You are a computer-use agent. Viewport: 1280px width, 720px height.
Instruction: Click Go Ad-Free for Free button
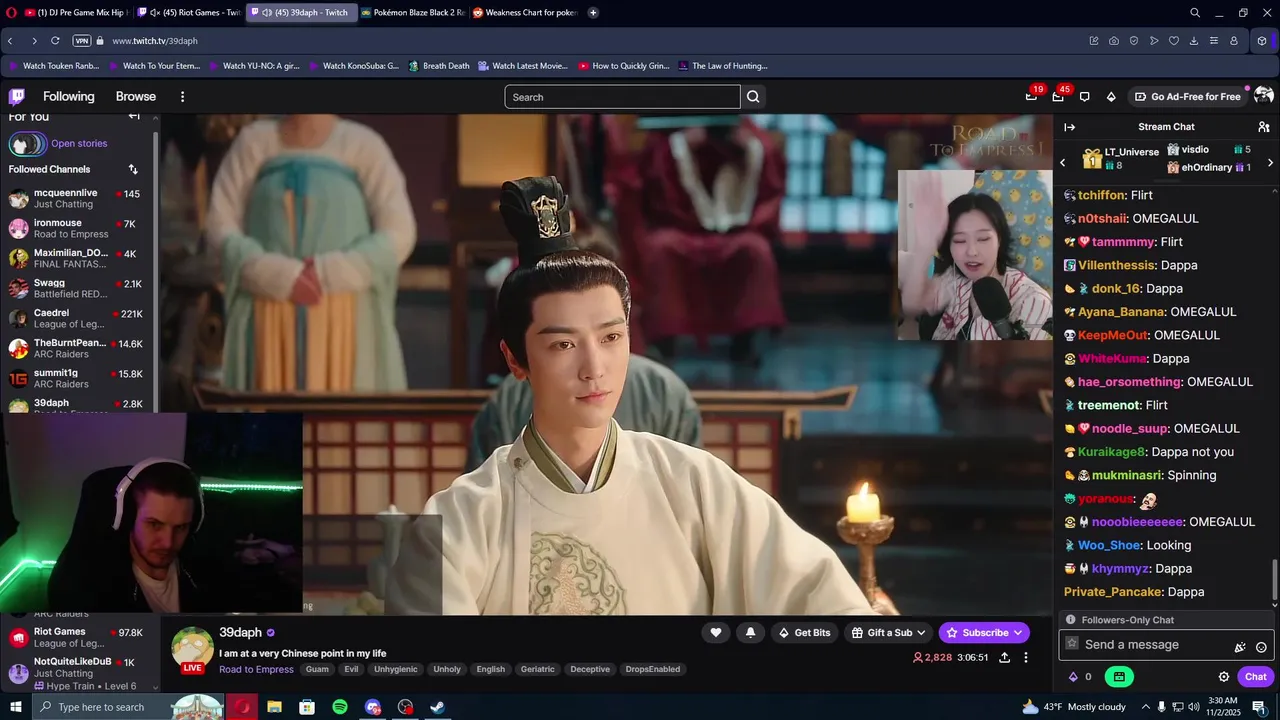(x=1187, y=97)
